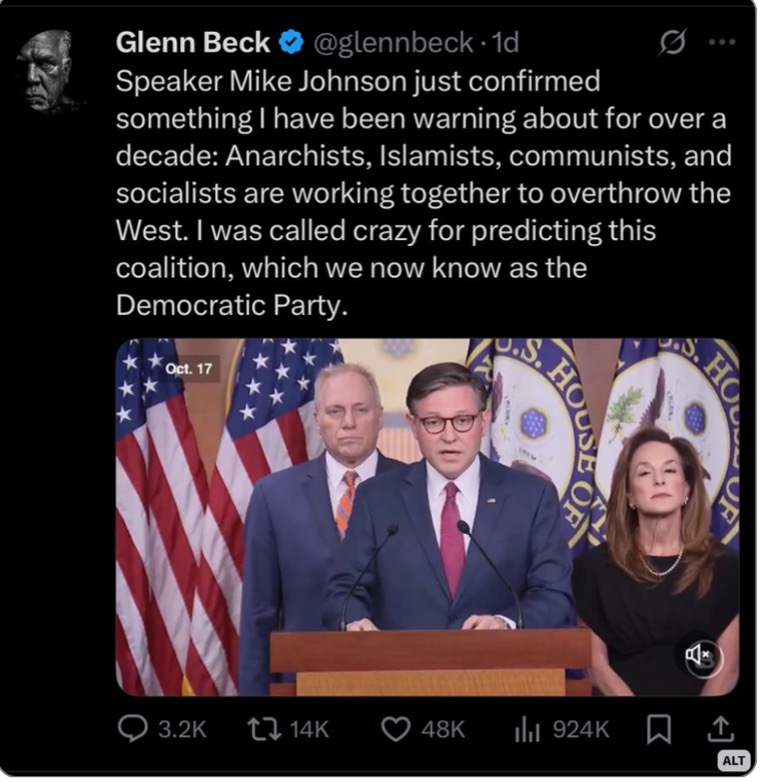This screenshot has height=782, width=766.
Task: Click the repost arrows icon
Action: pyautogui.click(x=263, y=730)
